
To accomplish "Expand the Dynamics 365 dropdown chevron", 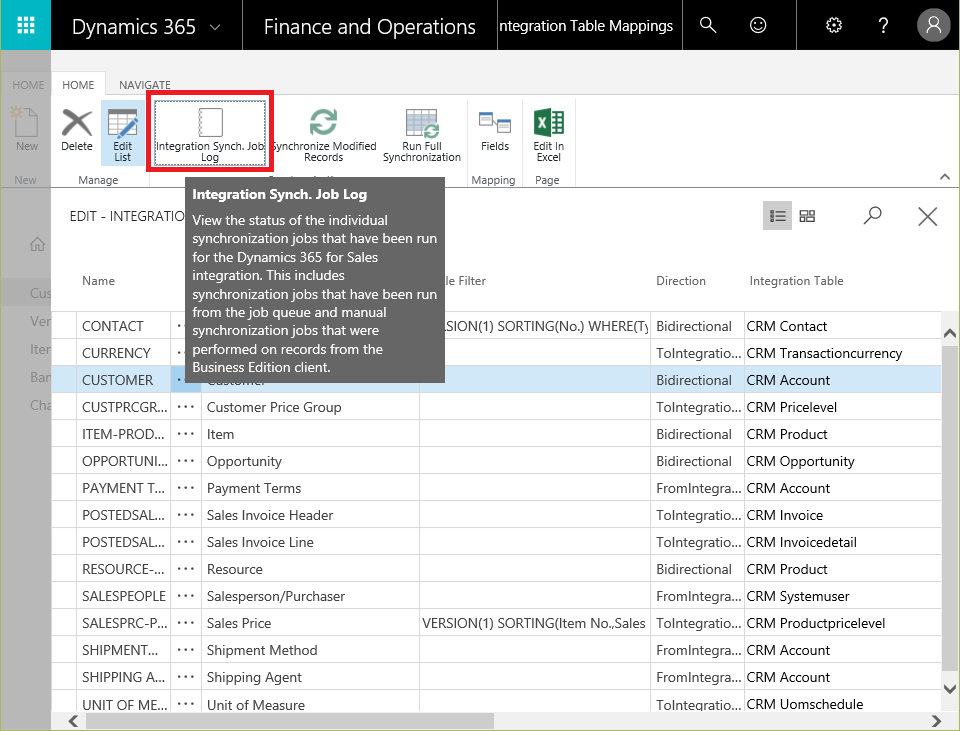I will click(215, 27).
